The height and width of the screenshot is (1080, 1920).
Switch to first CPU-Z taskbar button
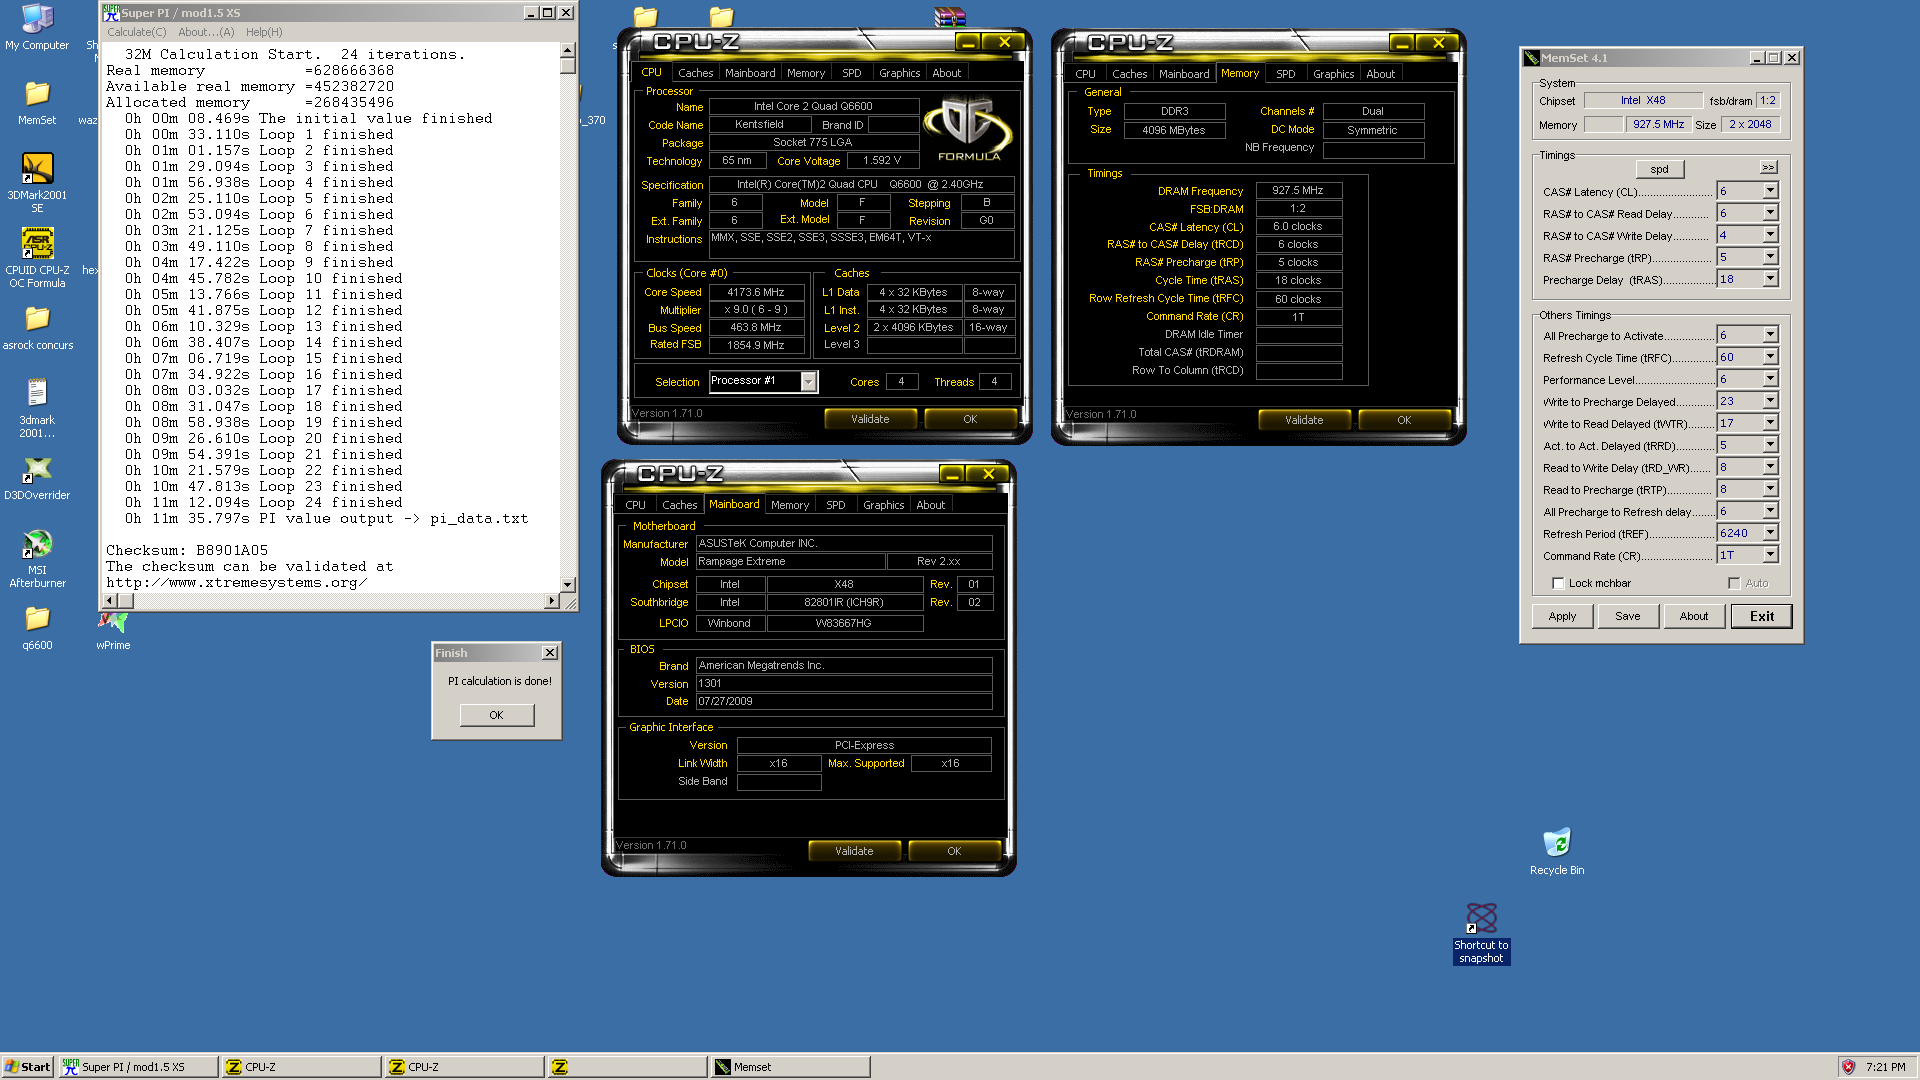pyautogui.click(x=302, y=1067)
